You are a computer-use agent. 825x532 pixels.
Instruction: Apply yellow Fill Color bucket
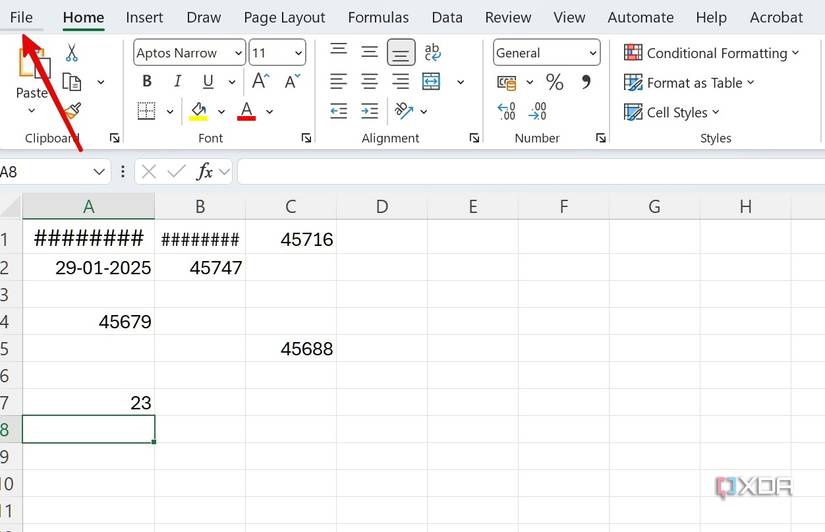coord(198,111)
